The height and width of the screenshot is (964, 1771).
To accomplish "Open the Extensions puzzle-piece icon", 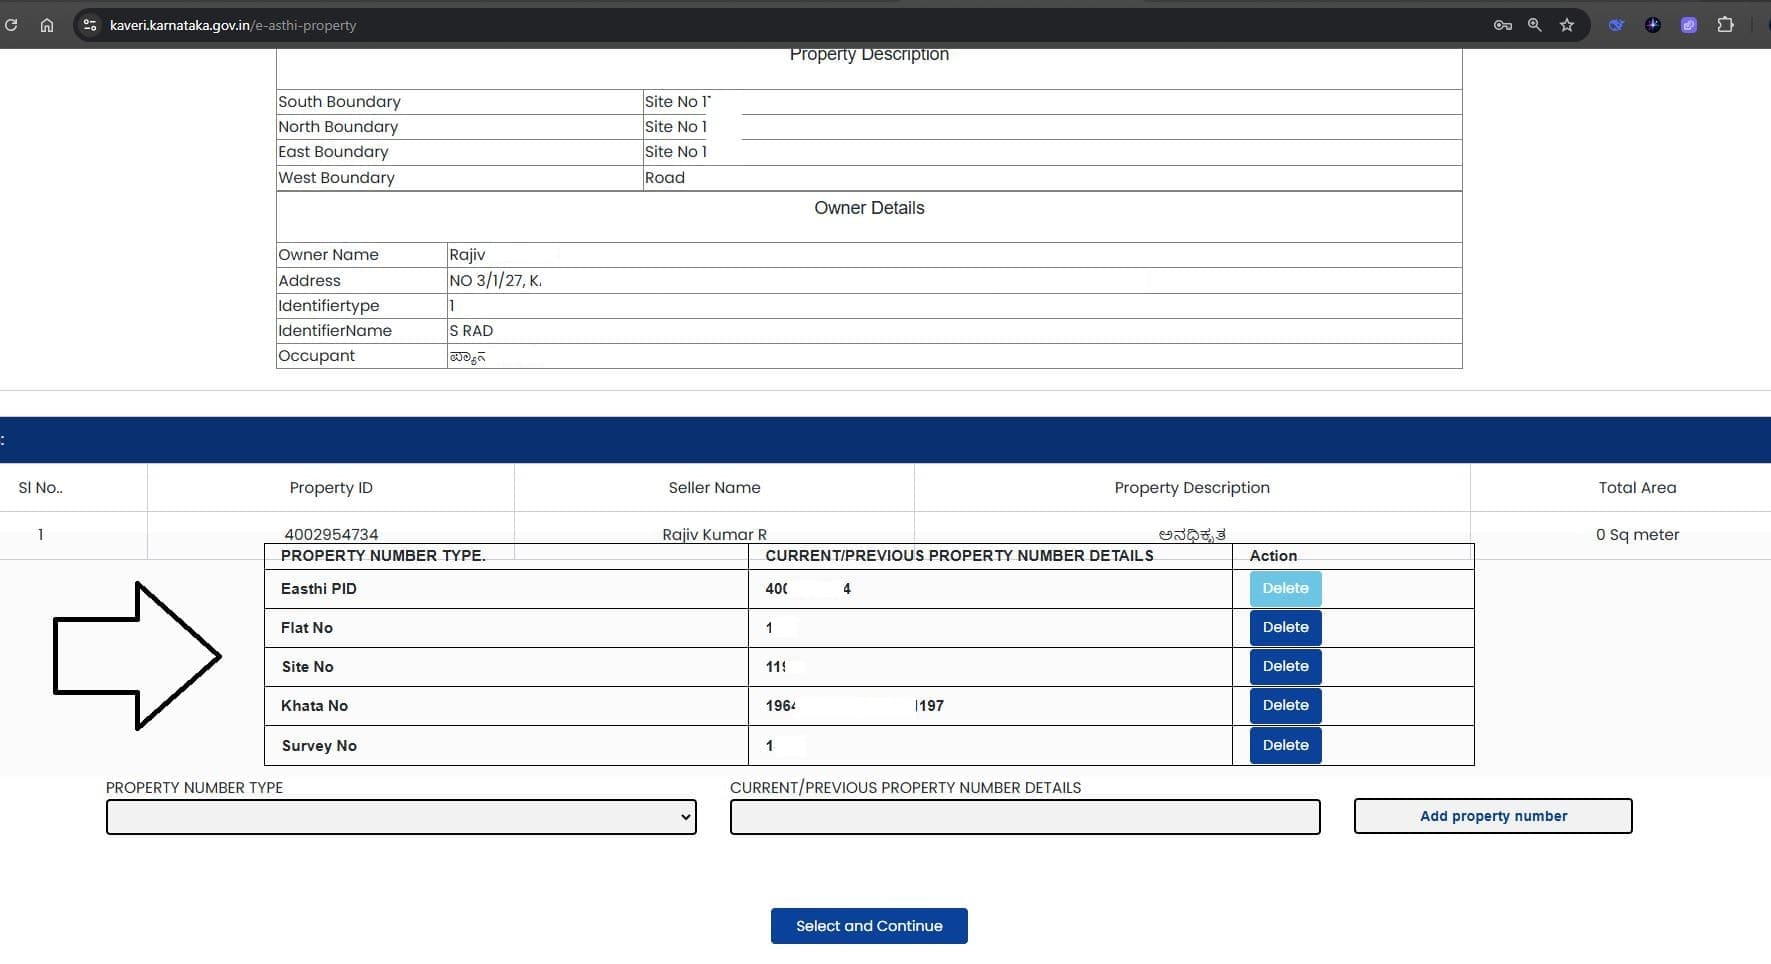I will (x=1725, y=25).
